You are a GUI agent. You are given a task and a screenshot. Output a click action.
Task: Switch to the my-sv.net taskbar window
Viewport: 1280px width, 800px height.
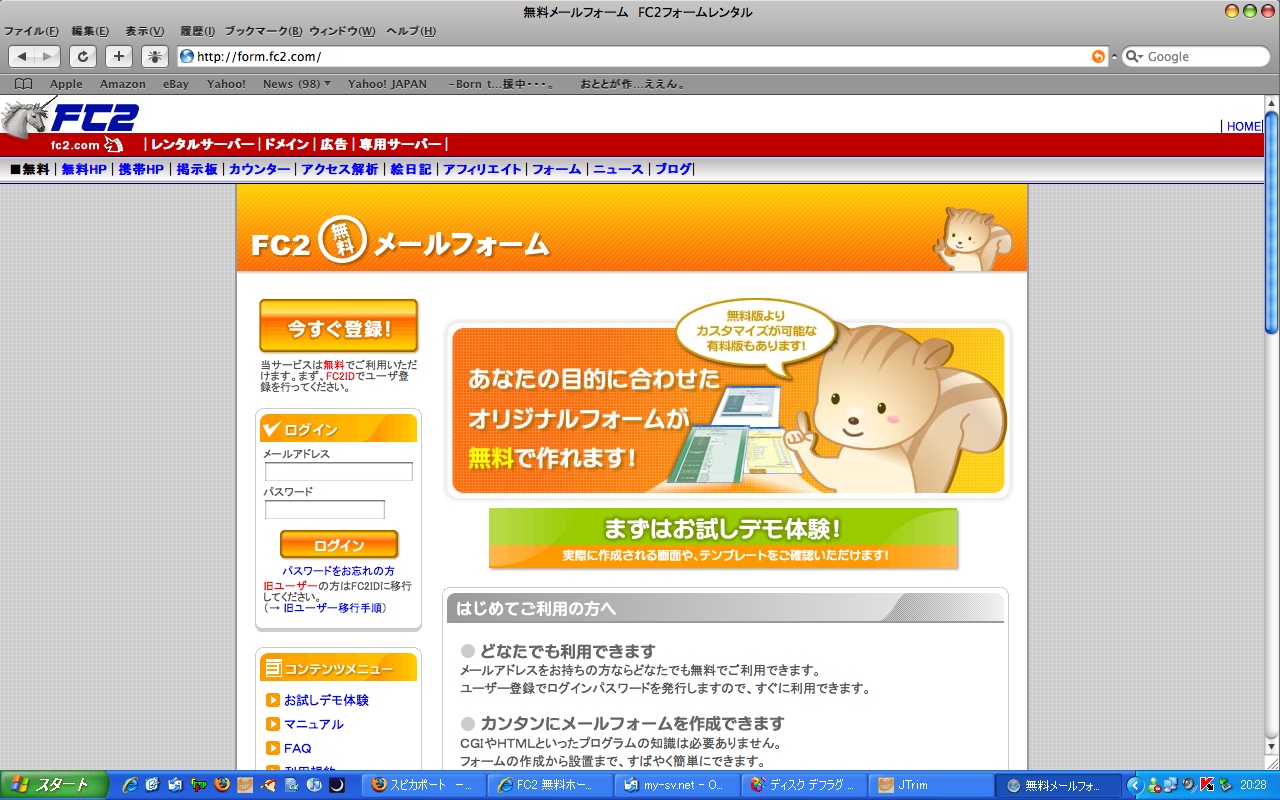tap(677, 785)
